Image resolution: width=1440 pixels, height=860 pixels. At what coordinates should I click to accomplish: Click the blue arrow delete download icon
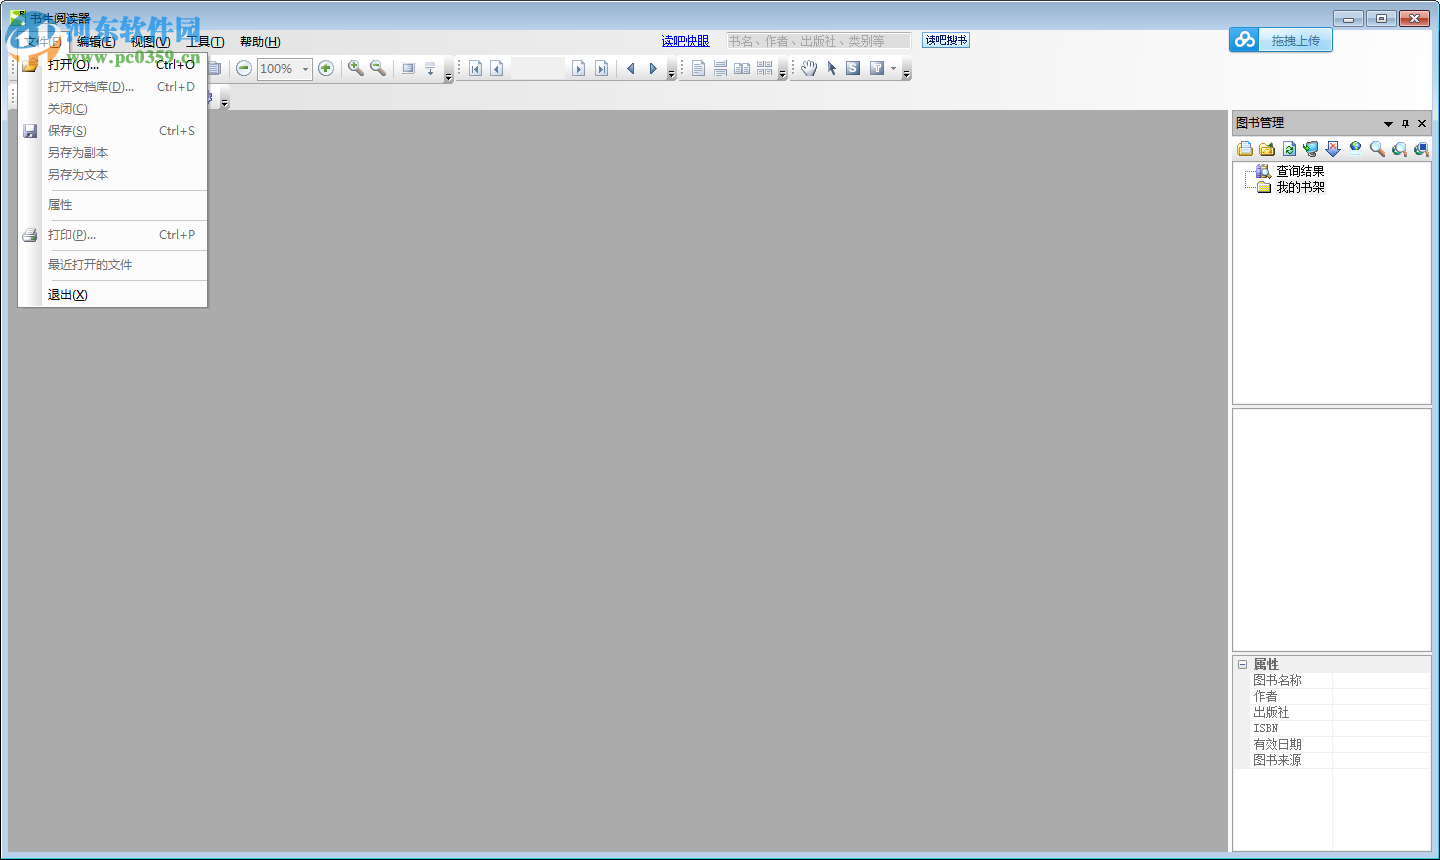(x=1333, y=149)
